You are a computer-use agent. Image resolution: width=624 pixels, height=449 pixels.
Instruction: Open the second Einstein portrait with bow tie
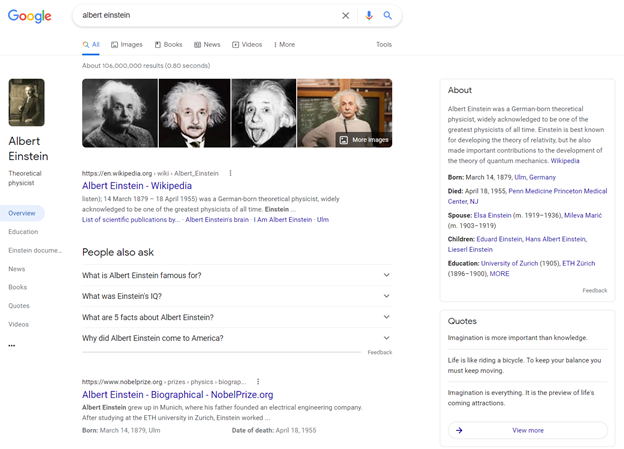coord(195,113)
